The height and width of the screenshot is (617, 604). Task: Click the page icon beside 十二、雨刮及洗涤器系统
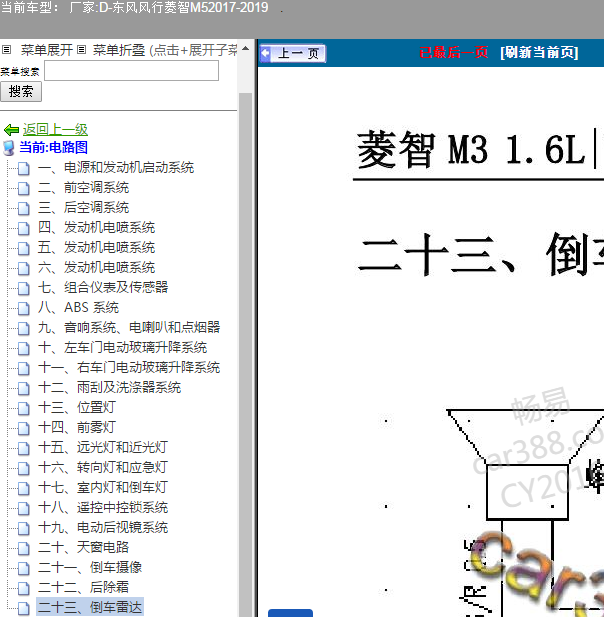tap(24, 388)
